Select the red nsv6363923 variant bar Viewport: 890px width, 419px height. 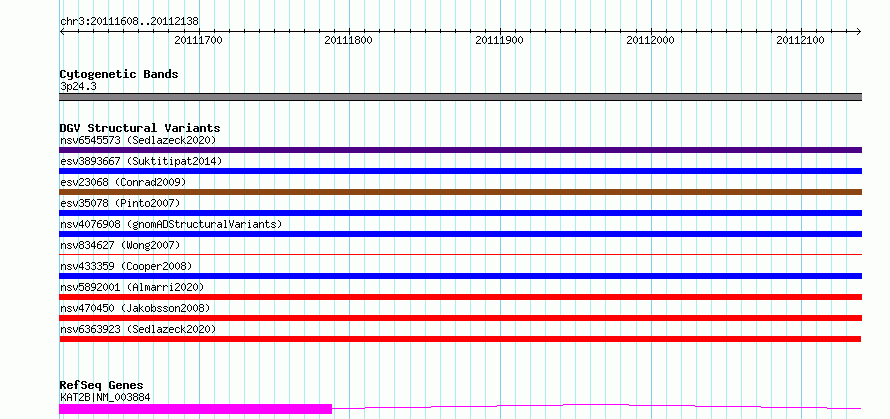[x=460, y=339]
